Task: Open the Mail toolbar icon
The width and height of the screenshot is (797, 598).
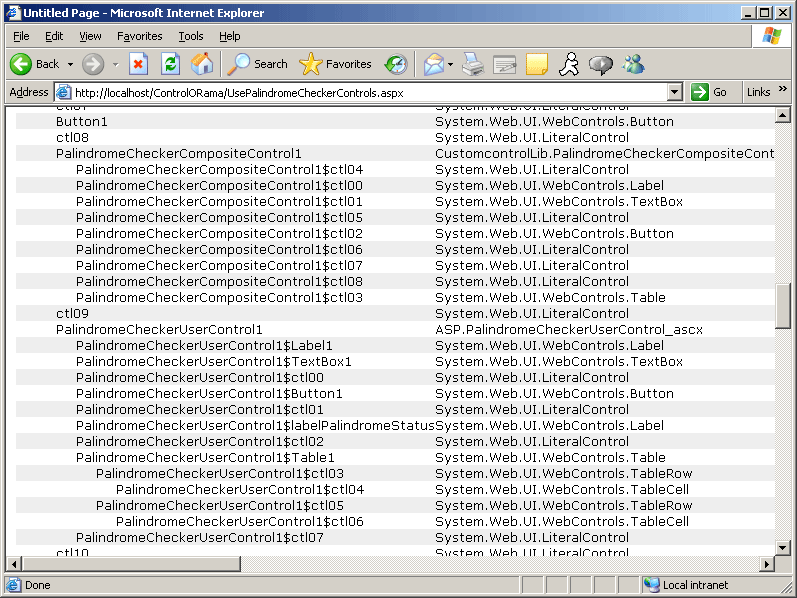Action: 433,64
